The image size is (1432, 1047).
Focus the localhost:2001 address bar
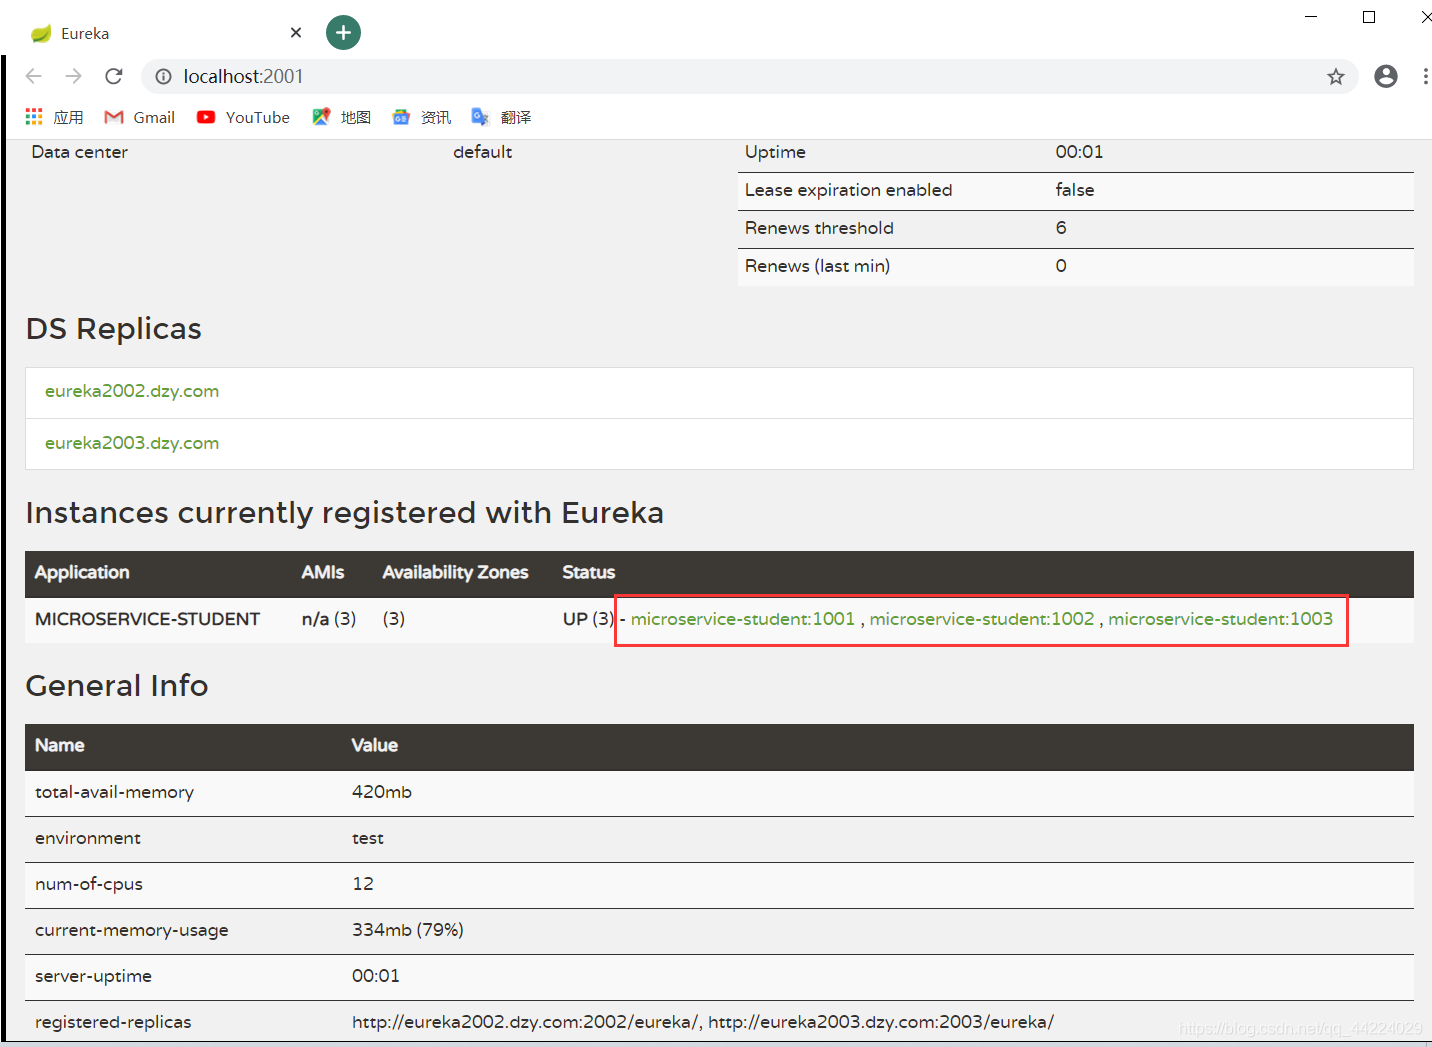tap(740, 77)
